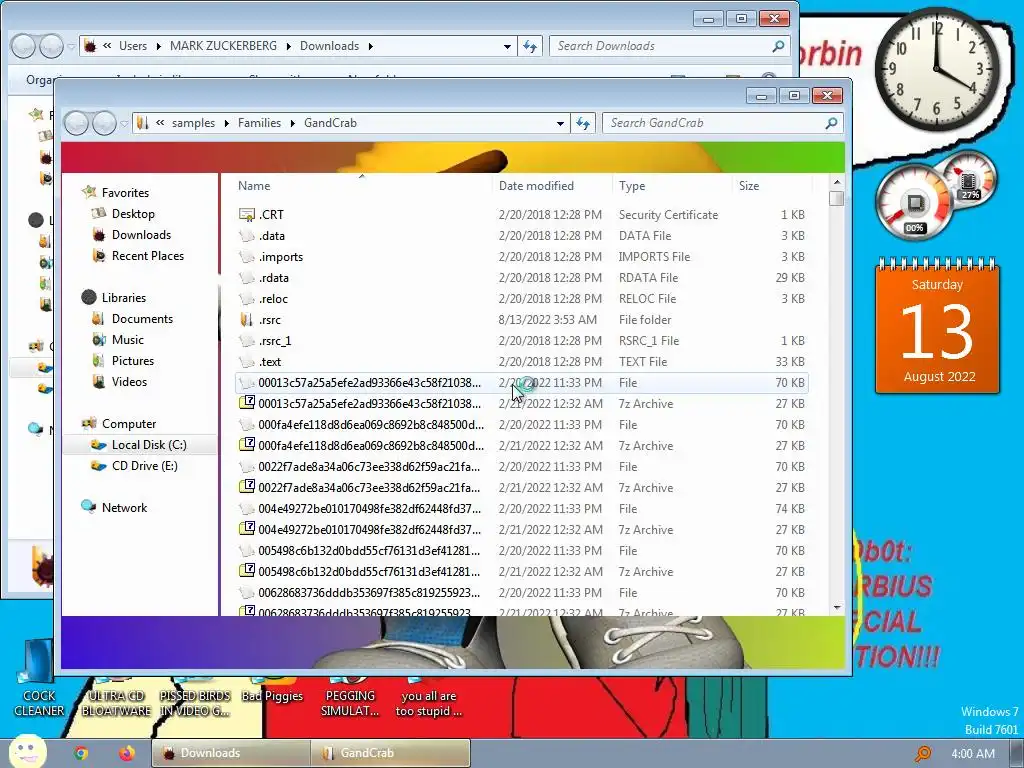
Task: Select the .data file row
Action: [522, 235]
